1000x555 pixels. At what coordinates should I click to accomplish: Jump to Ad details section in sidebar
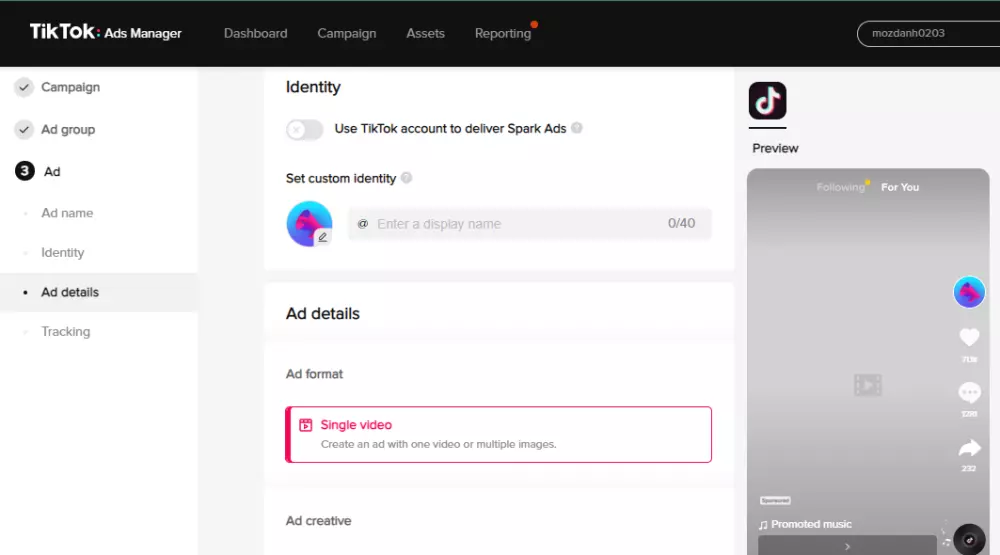[98, 292]
